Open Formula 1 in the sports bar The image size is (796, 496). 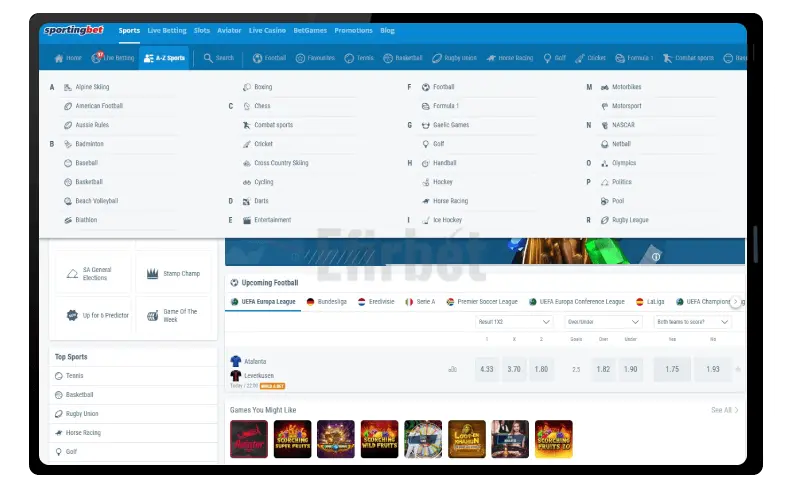tap(634, 58)
